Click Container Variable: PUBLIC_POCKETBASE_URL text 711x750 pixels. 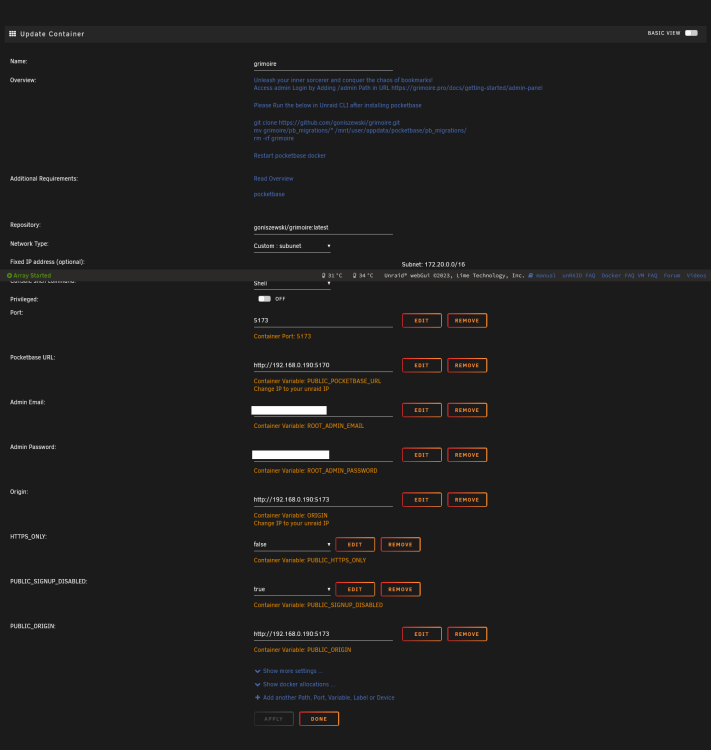pyautogui.click(x=317, y=381)
